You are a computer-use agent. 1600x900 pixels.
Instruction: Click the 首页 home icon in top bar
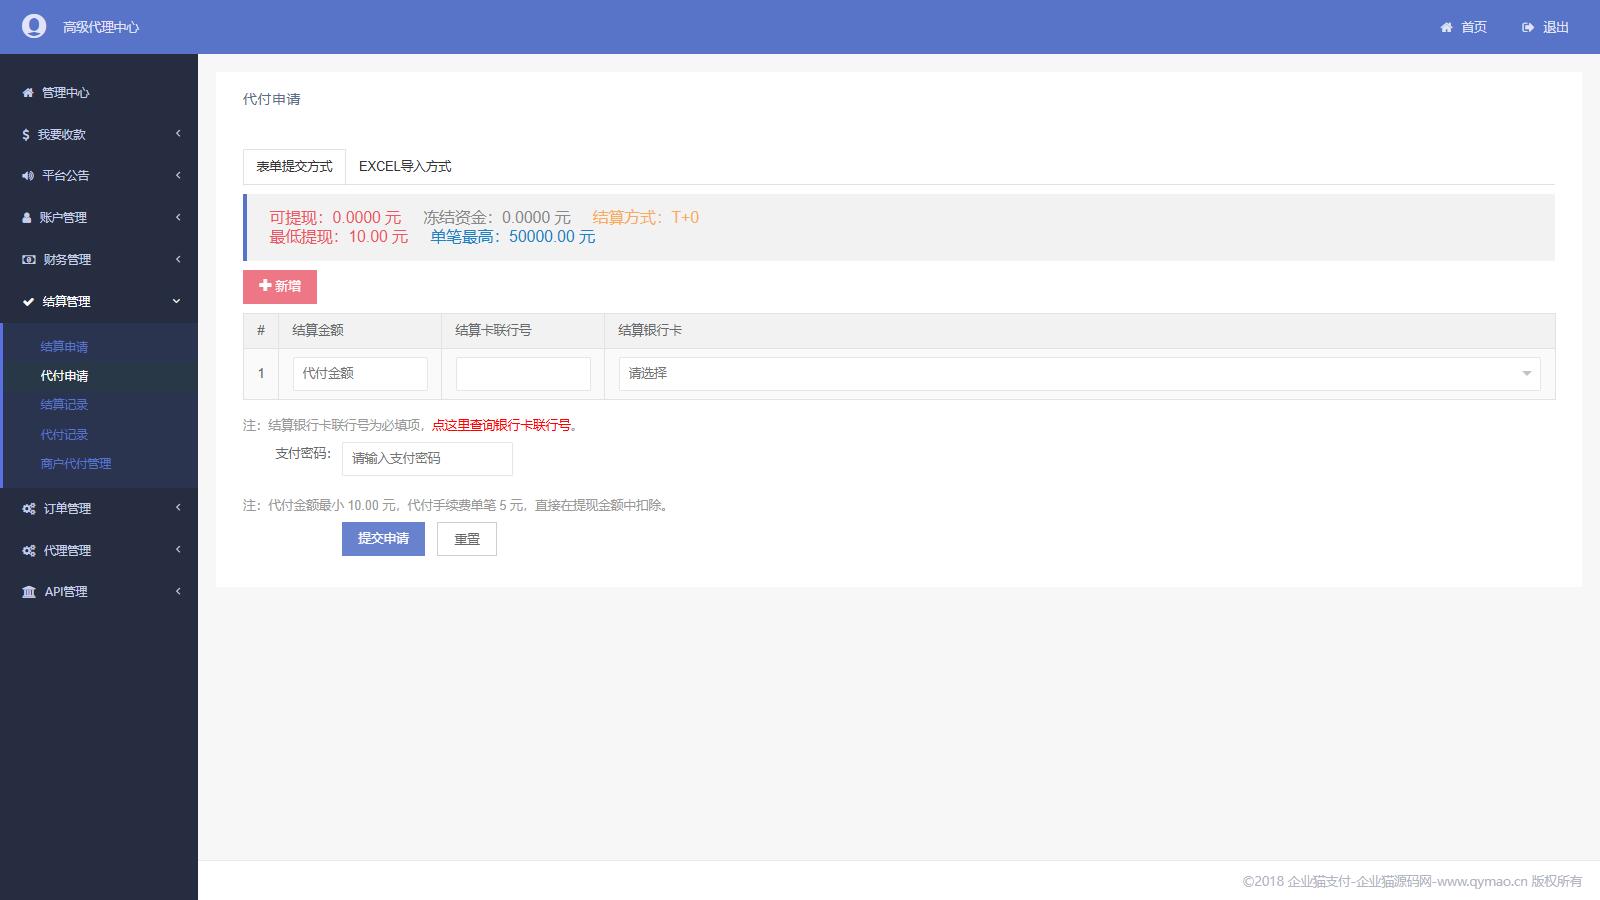point(1444,27)
